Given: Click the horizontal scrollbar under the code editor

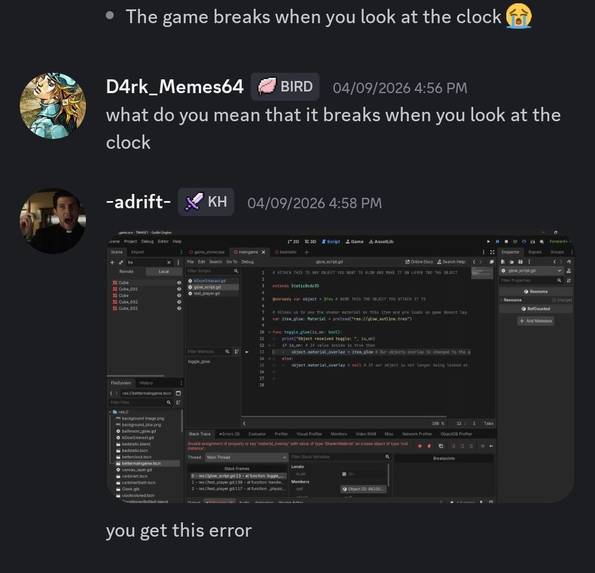Looking at the screenshot, I should pyautogui.click(x=344, y=417).
